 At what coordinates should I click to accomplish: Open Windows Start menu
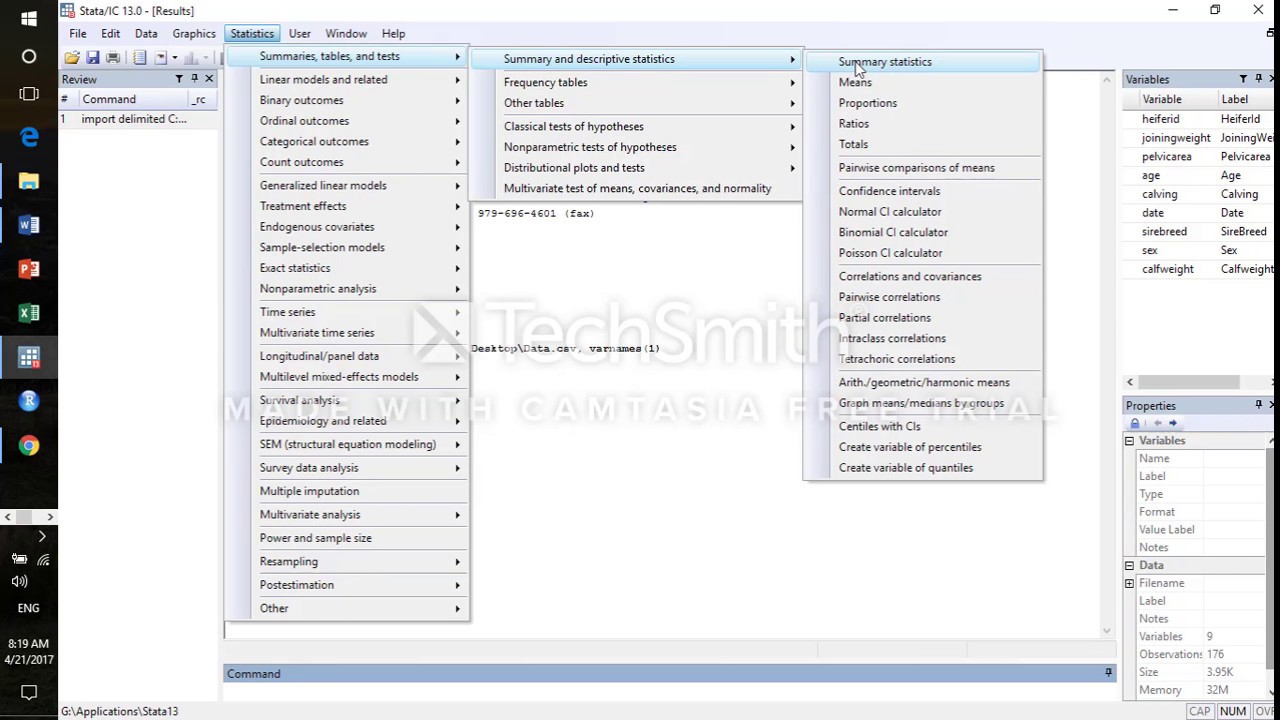point(29,18)
